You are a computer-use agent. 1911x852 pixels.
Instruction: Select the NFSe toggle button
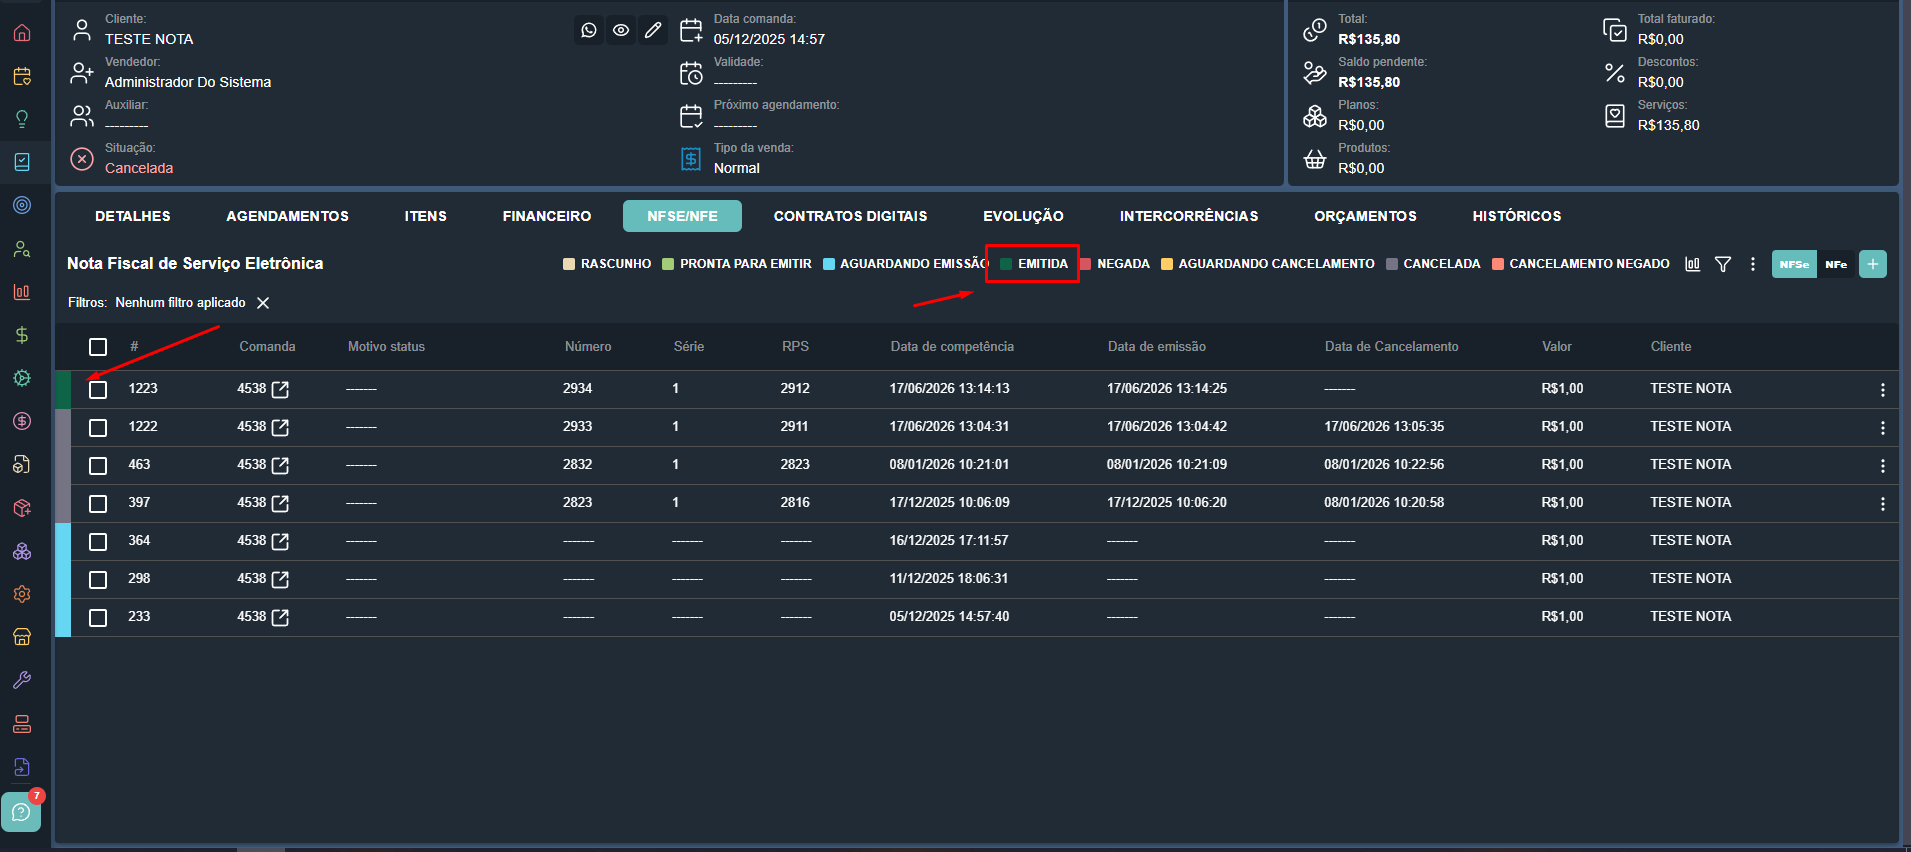click(1794, 264)
